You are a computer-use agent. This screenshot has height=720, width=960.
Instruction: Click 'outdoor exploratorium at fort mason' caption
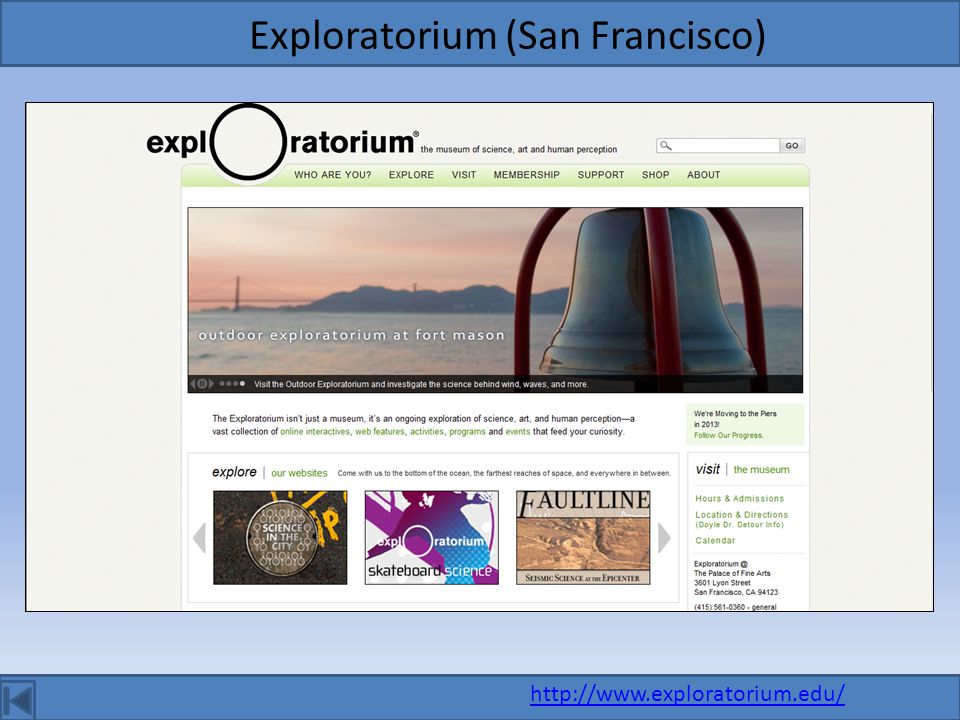(x=352, y=336)
